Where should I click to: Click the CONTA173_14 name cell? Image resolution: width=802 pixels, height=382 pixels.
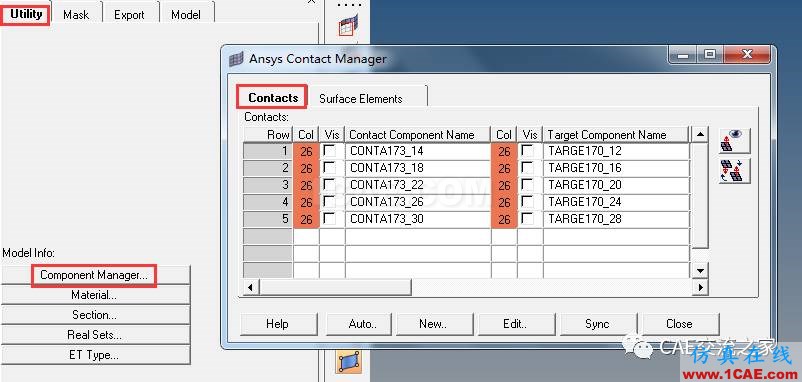click(418, 151)
